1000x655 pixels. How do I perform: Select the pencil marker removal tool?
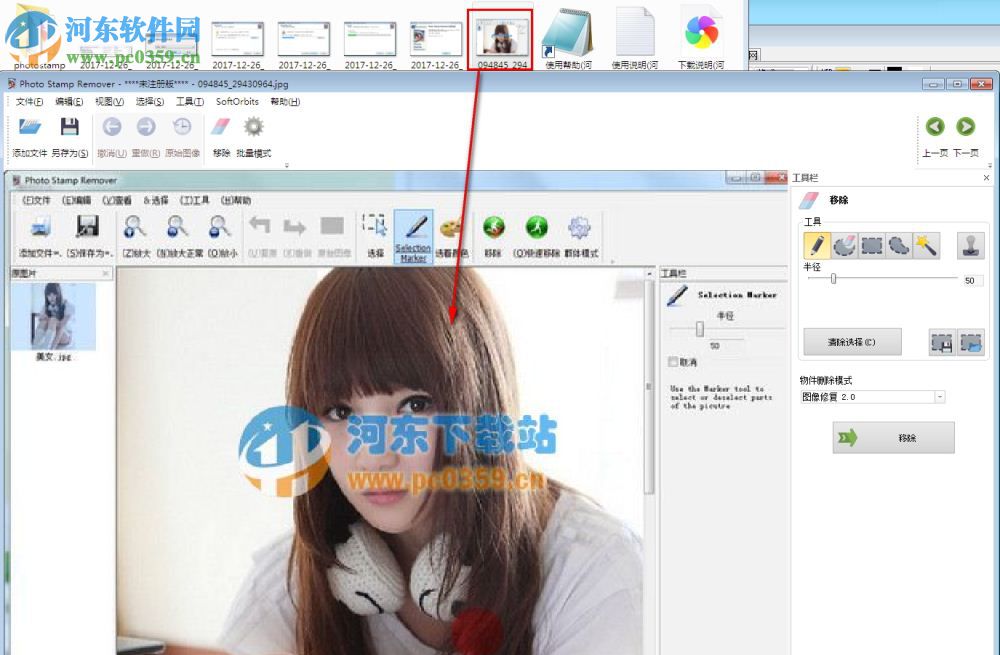coord(817,244)
